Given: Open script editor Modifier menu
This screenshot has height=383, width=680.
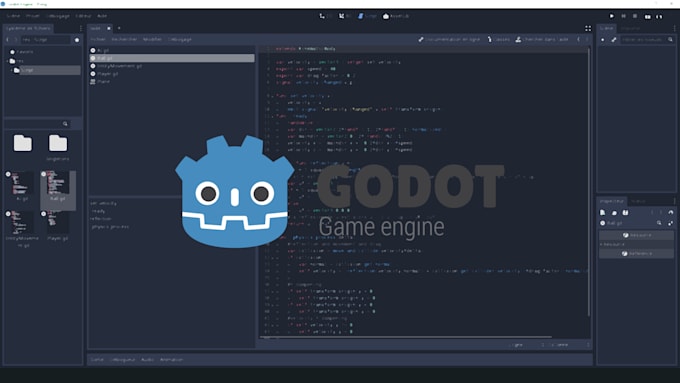Looking at the screenshot, I should click(x=152, y=39).
